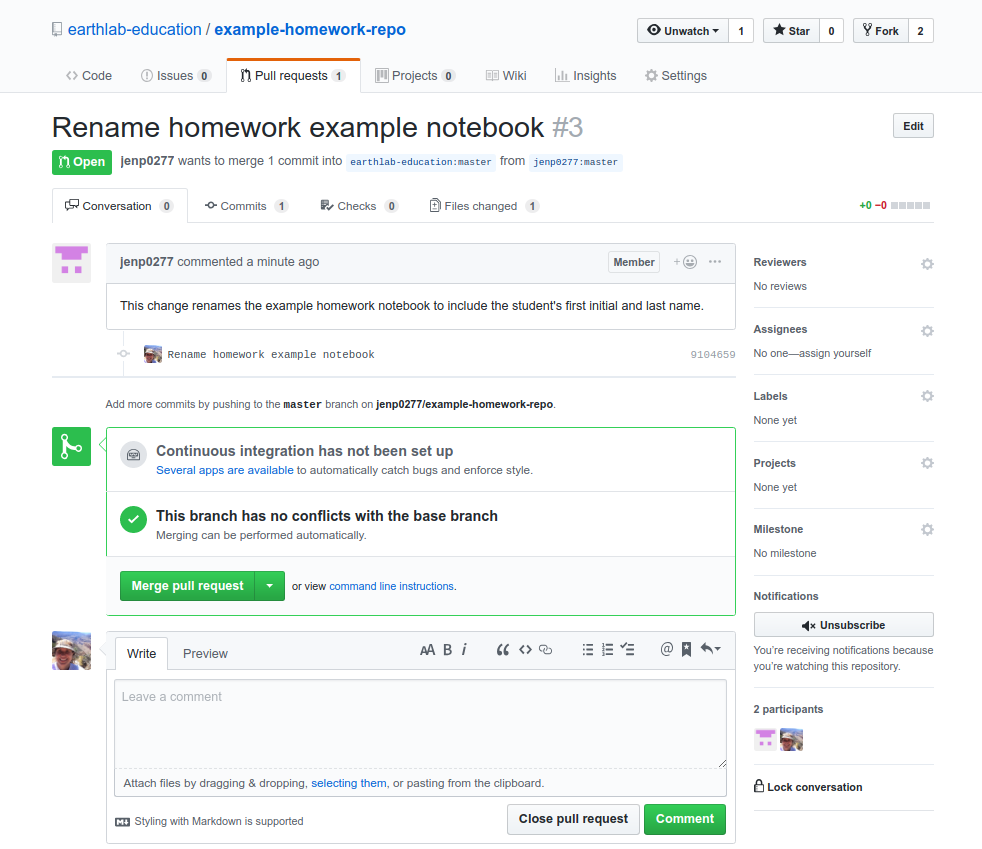Open saved replies arrow dropdown
The height and width of the screenshot is (849, 982).
click(711, 649)
